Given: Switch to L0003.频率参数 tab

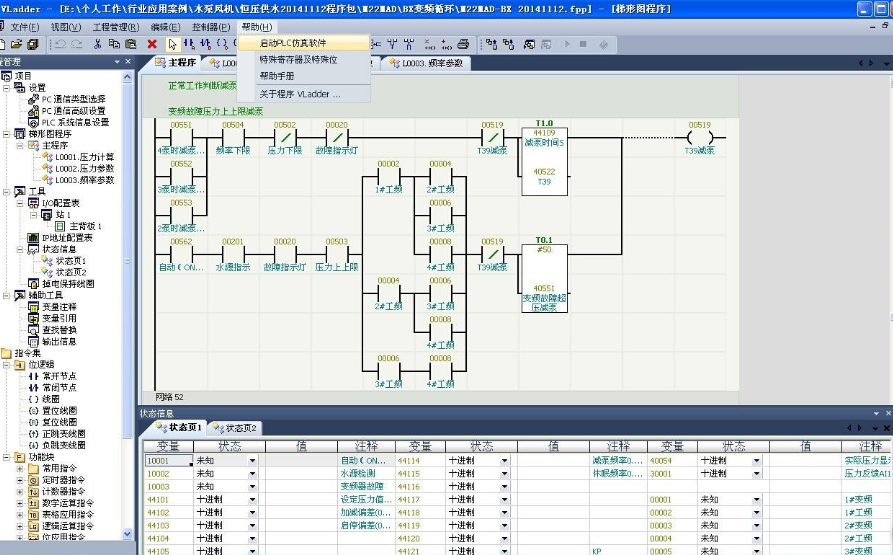Looking at the screenshot, I should click(x=432, y=63).
